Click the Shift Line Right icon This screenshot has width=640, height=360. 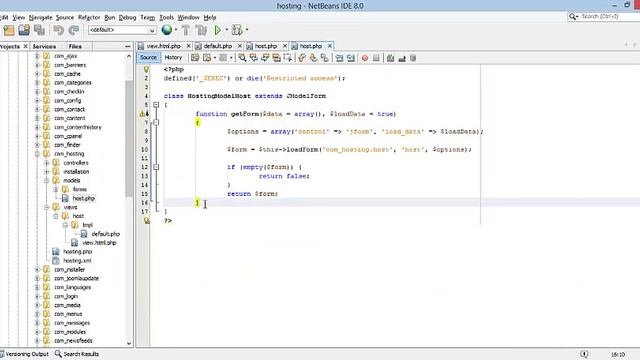tap(351, 58)
